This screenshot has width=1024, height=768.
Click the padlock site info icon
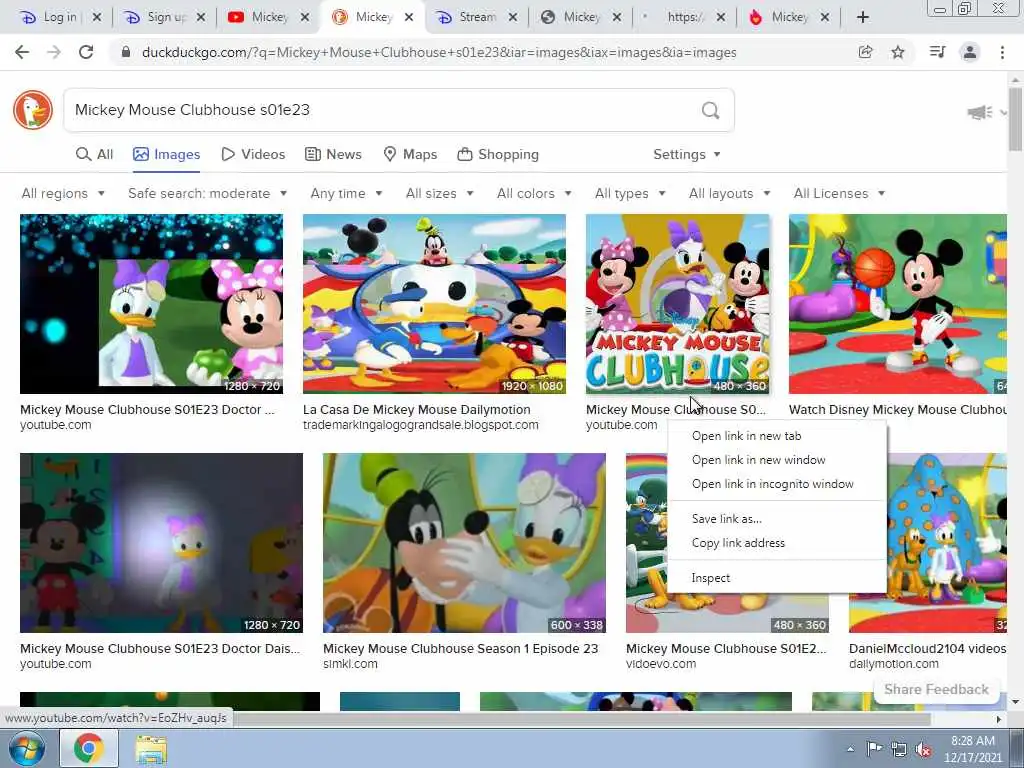point(126,52)
